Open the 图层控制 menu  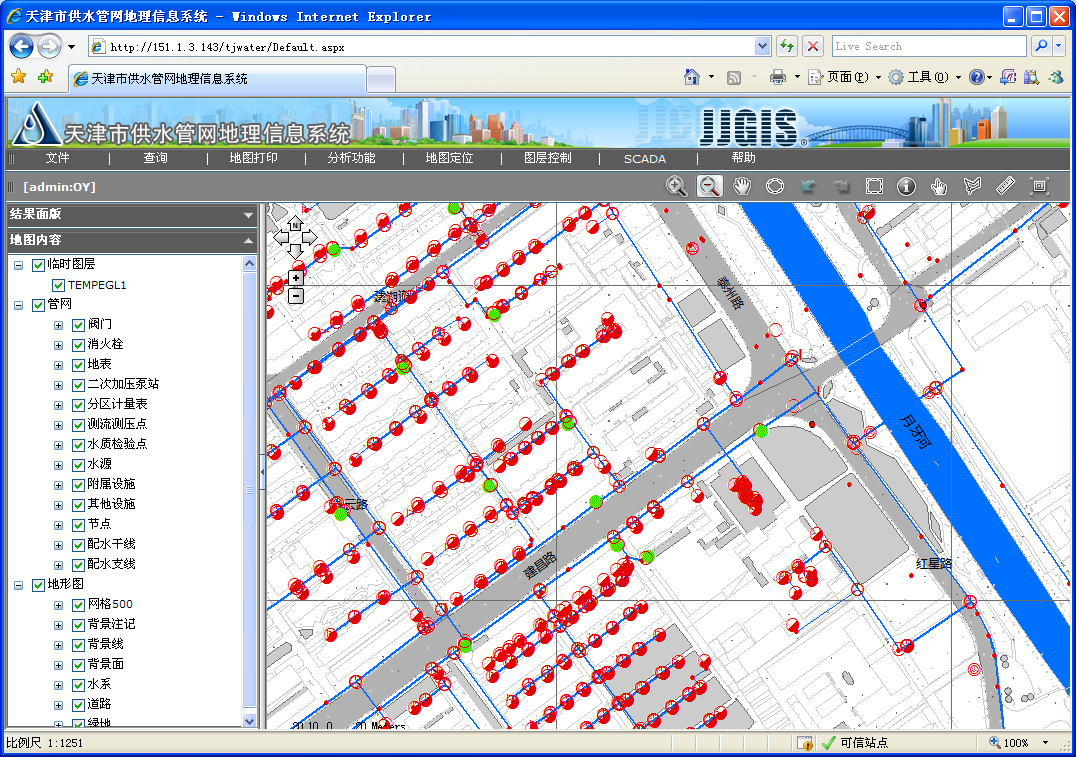(x=548, y=158)
